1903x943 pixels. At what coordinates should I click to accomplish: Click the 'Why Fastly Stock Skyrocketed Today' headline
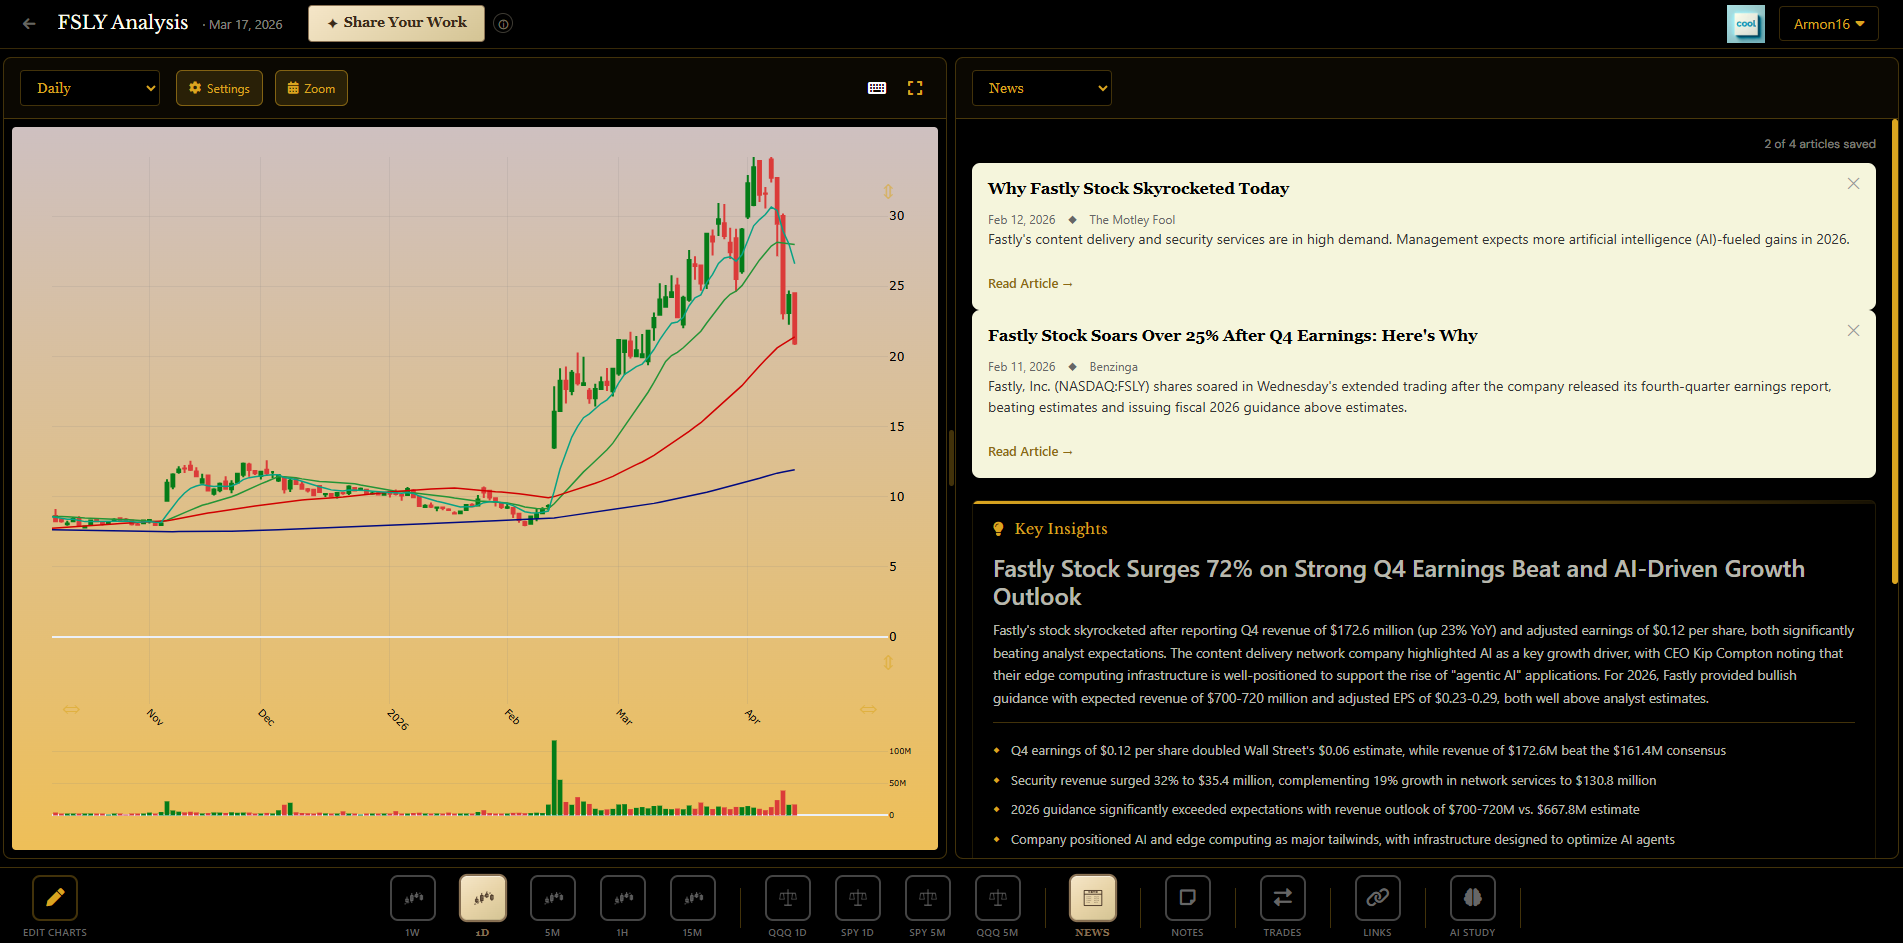pyautogui.click(x=1138, y=188)
